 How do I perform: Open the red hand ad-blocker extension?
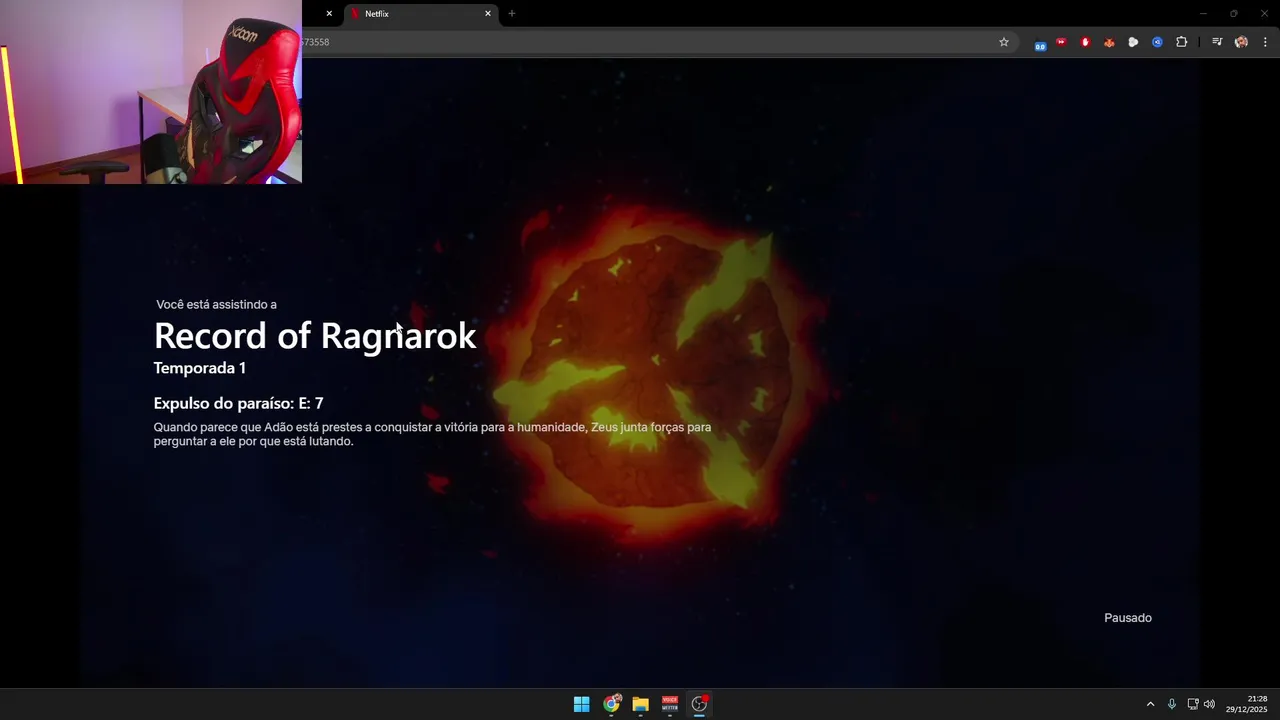(x=1085, y=42)
